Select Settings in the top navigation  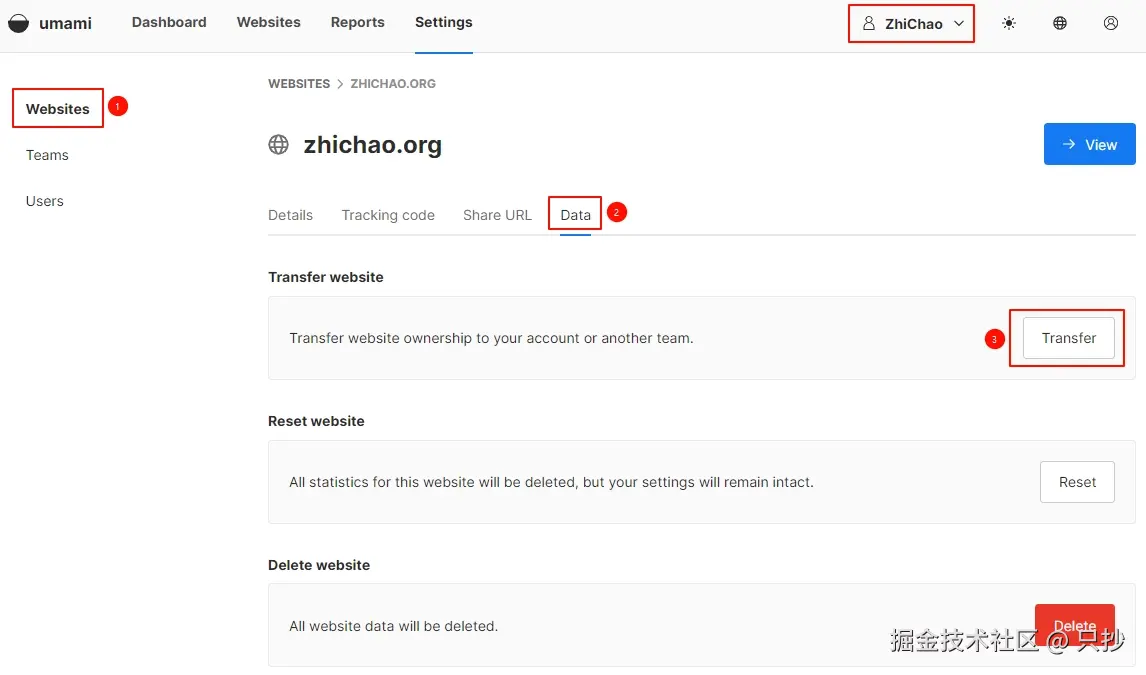point(443,22)
